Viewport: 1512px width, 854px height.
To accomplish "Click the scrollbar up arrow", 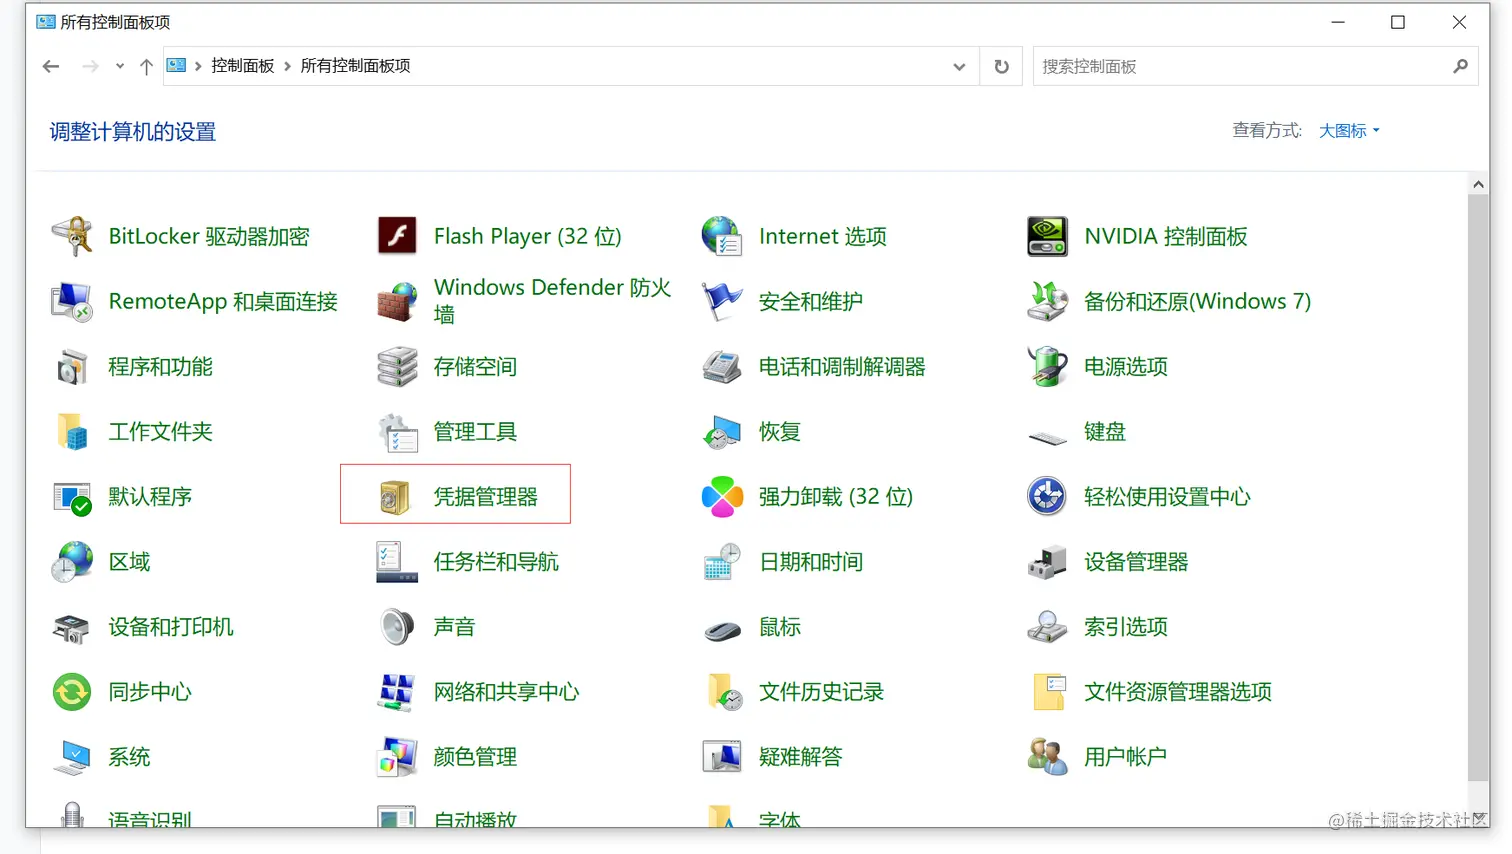I will (1478, 184).
